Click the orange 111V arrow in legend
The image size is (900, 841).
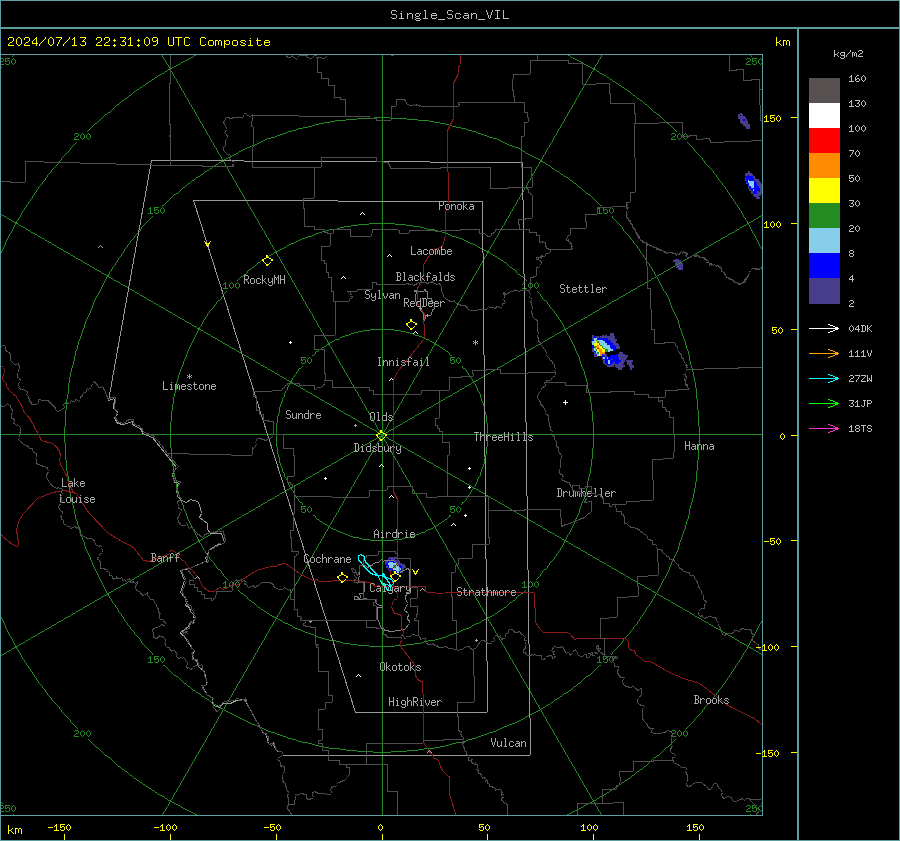(824, 354)
